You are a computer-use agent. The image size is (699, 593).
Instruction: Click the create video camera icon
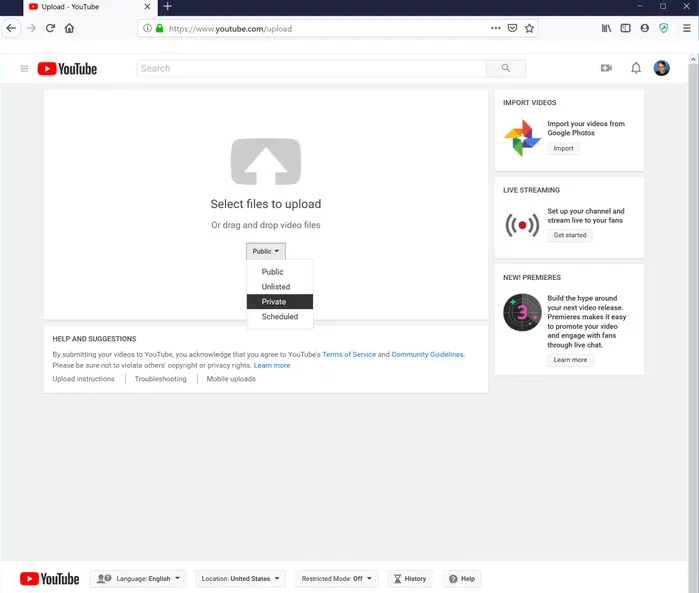(x=606, y=68)
